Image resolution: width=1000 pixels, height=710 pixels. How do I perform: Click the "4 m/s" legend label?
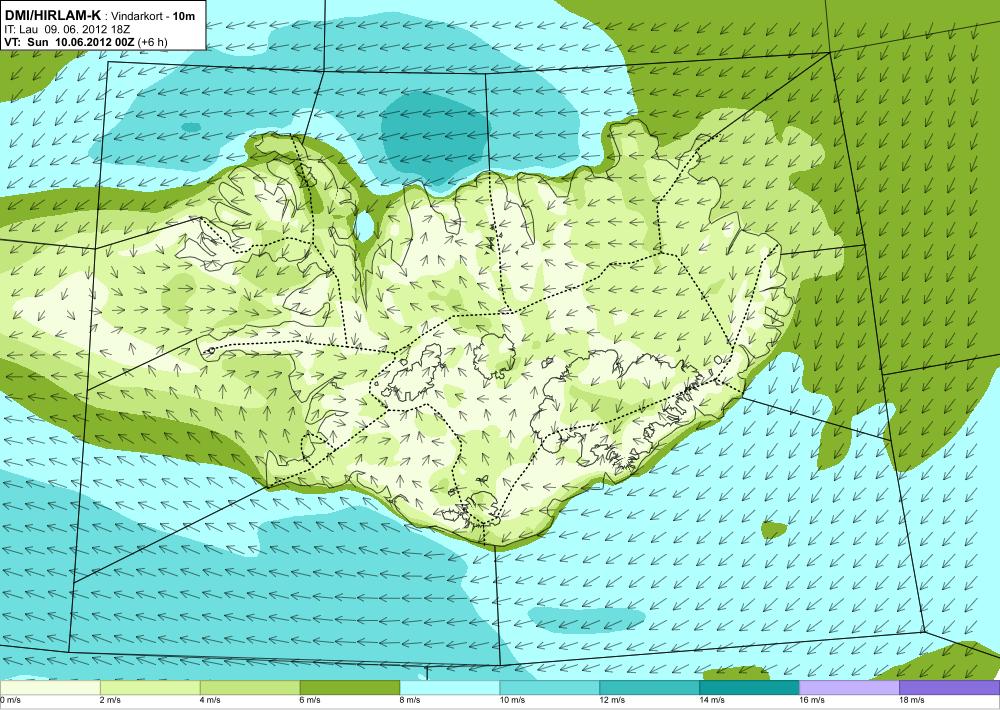pyautogui.click(x=210, y=700)
